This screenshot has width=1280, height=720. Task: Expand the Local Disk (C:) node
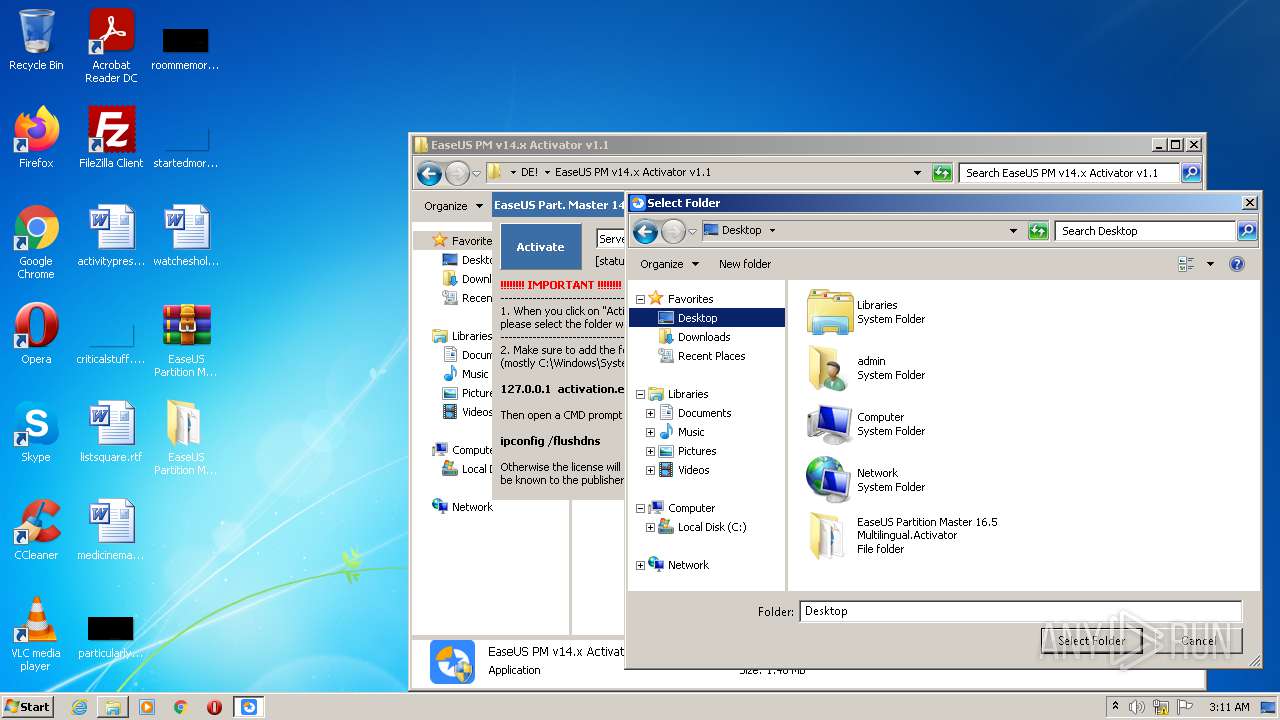click(650, 527)
